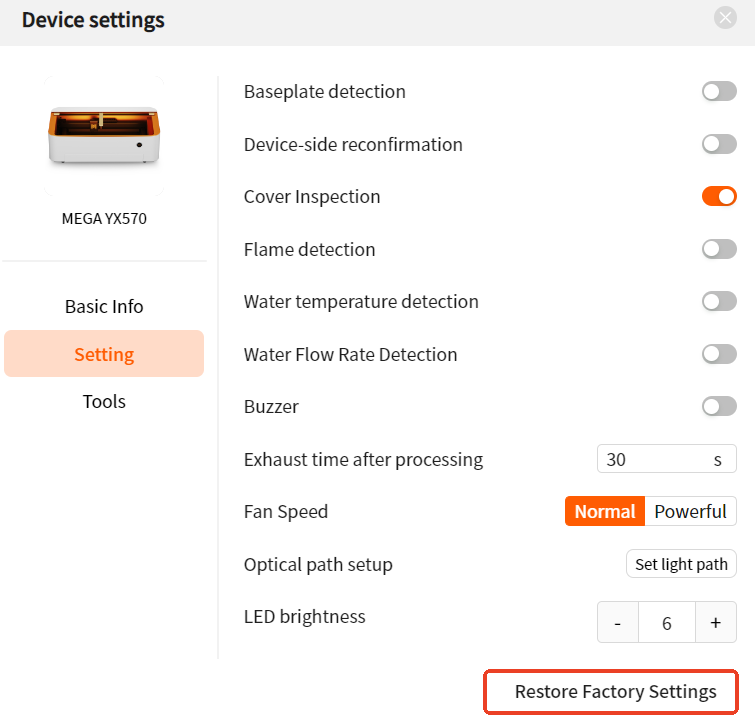Select the Setting tab
Viewport: 755px width, 717px height.
104,353
